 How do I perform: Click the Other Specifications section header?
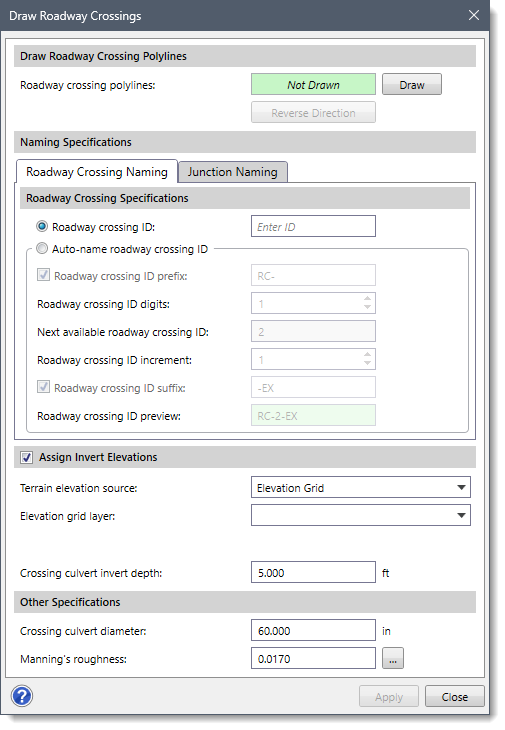245,602
